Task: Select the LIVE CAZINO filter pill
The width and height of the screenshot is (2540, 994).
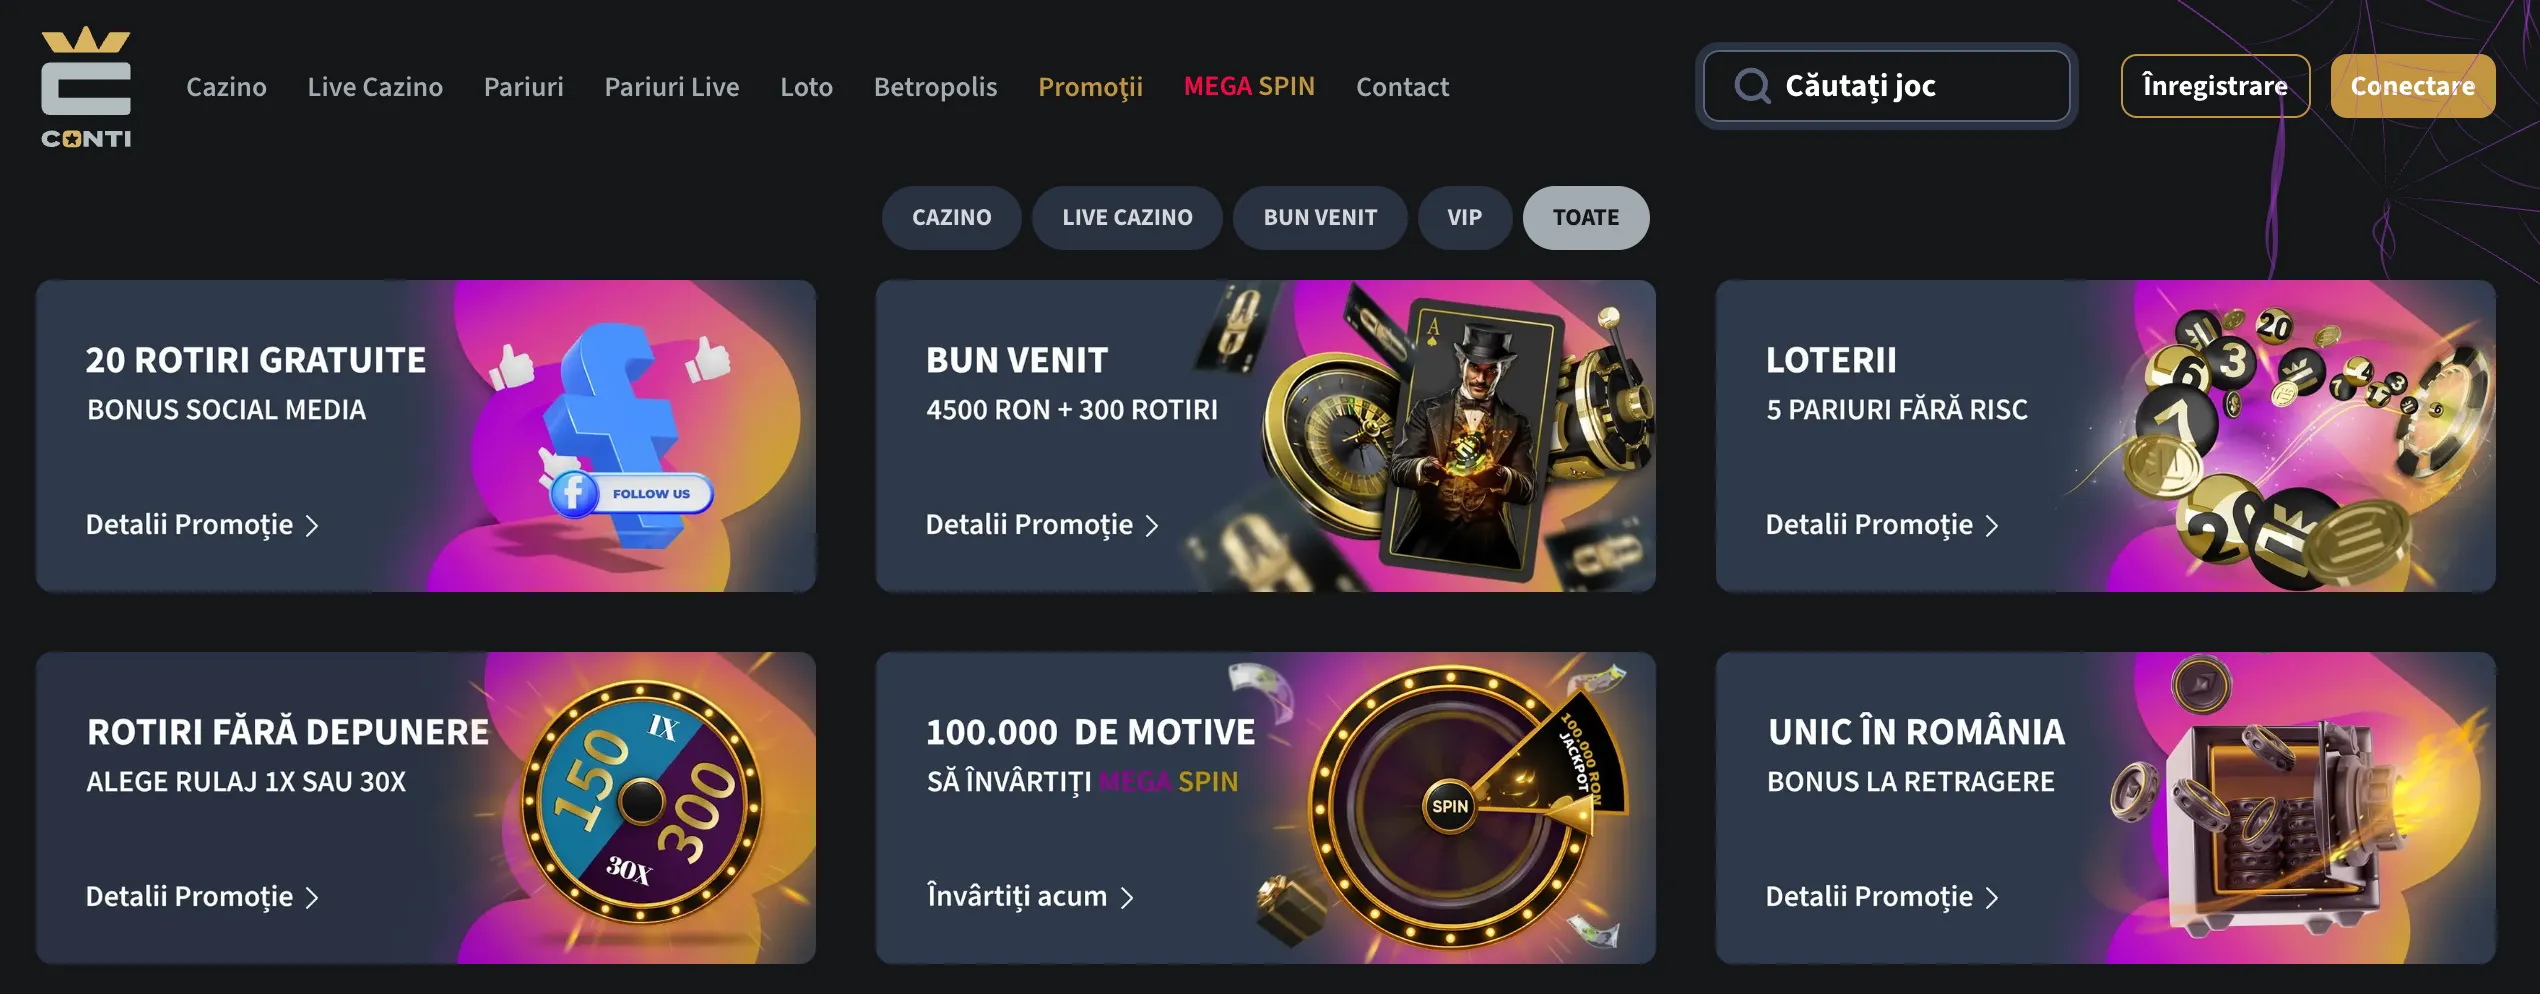Action: (1127, 217)
